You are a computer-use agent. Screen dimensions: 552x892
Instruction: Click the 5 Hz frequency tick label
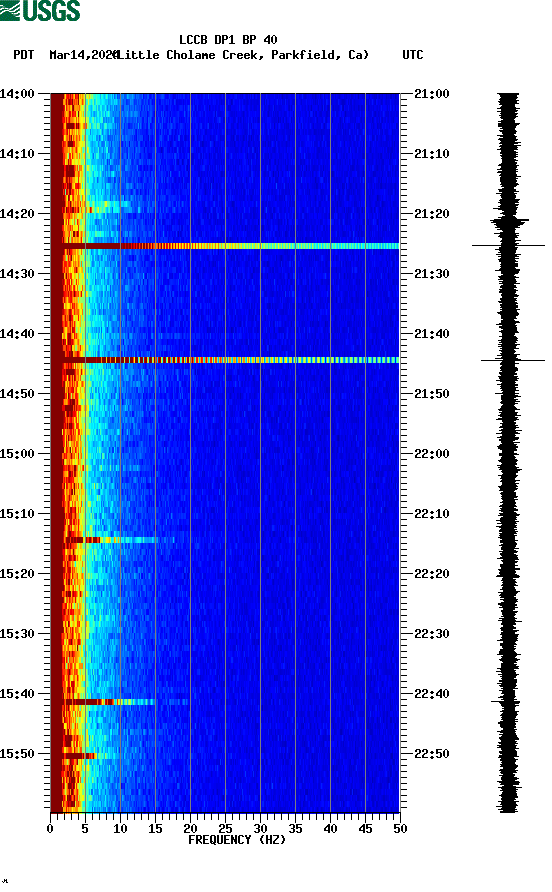(85, 829)
